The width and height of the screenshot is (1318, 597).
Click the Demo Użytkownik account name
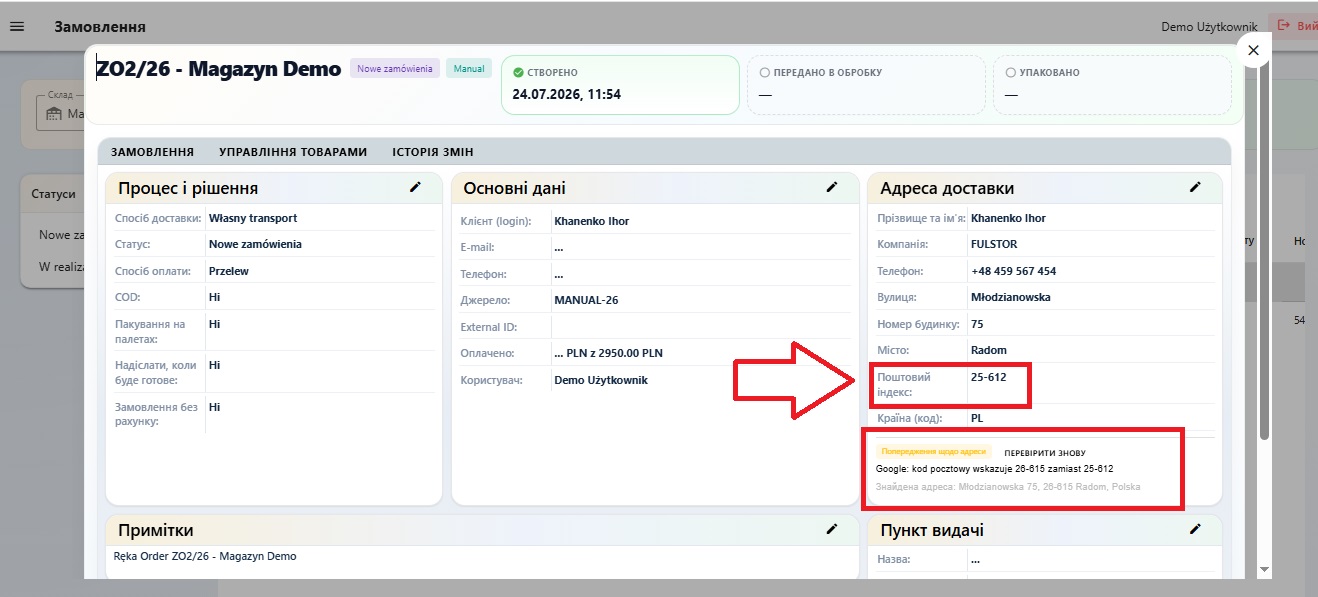tap(1209, 26)
